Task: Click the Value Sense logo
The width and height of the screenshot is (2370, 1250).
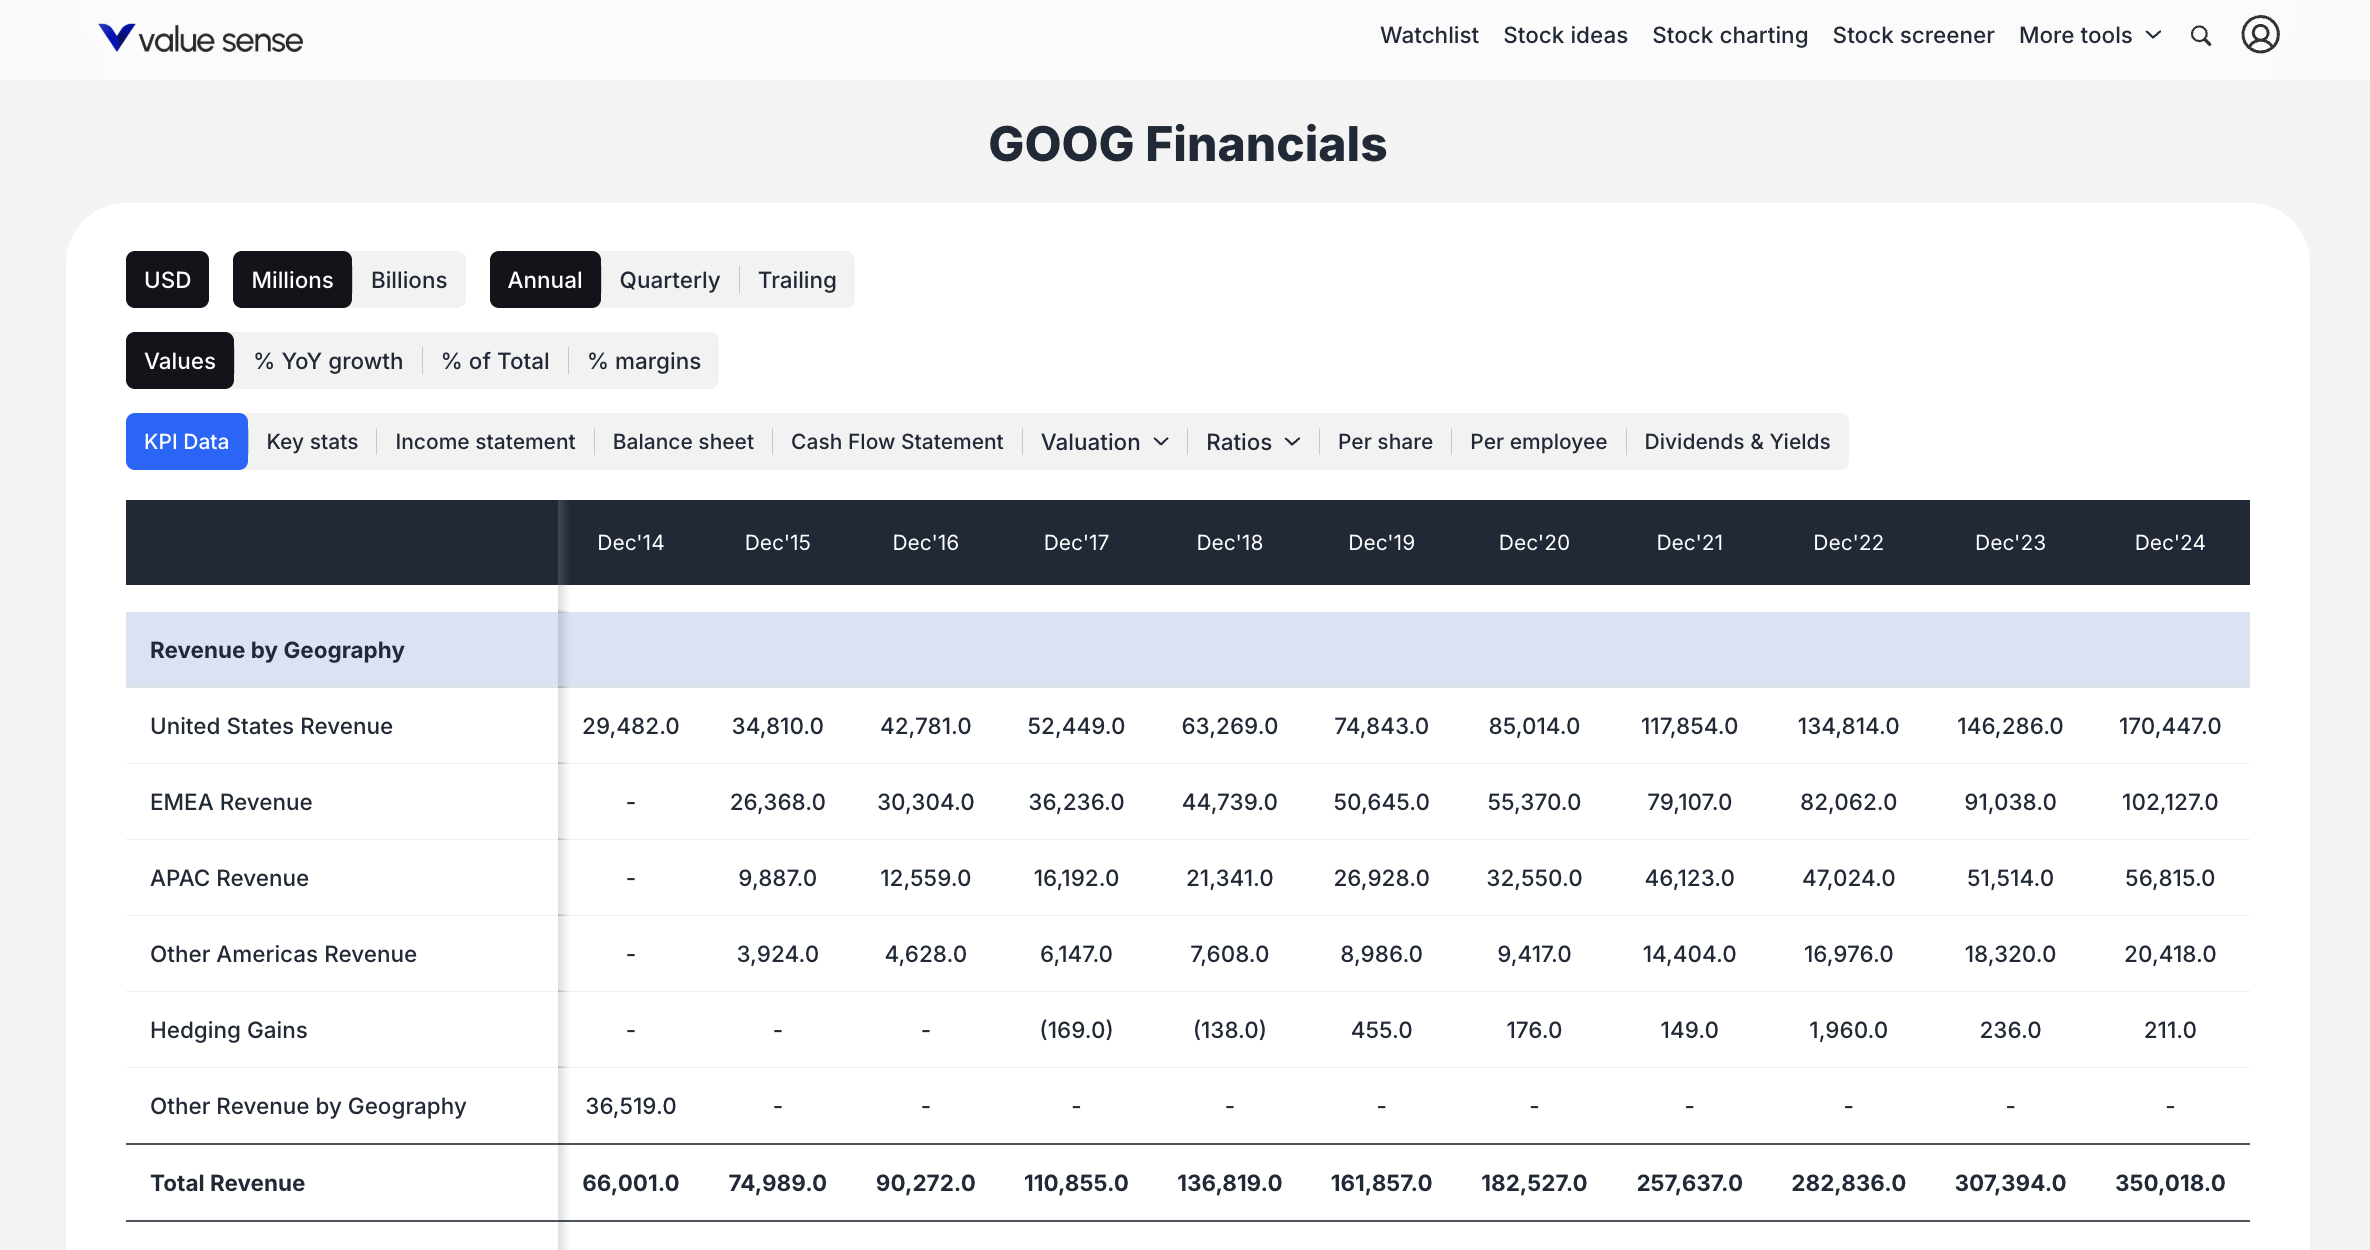Action: [200, 38]
